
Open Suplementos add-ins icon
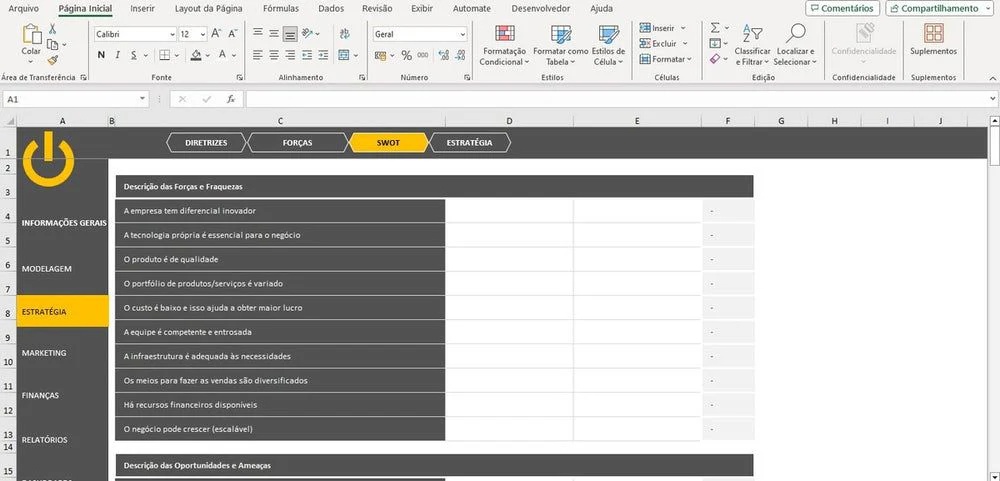pos(934,33)
